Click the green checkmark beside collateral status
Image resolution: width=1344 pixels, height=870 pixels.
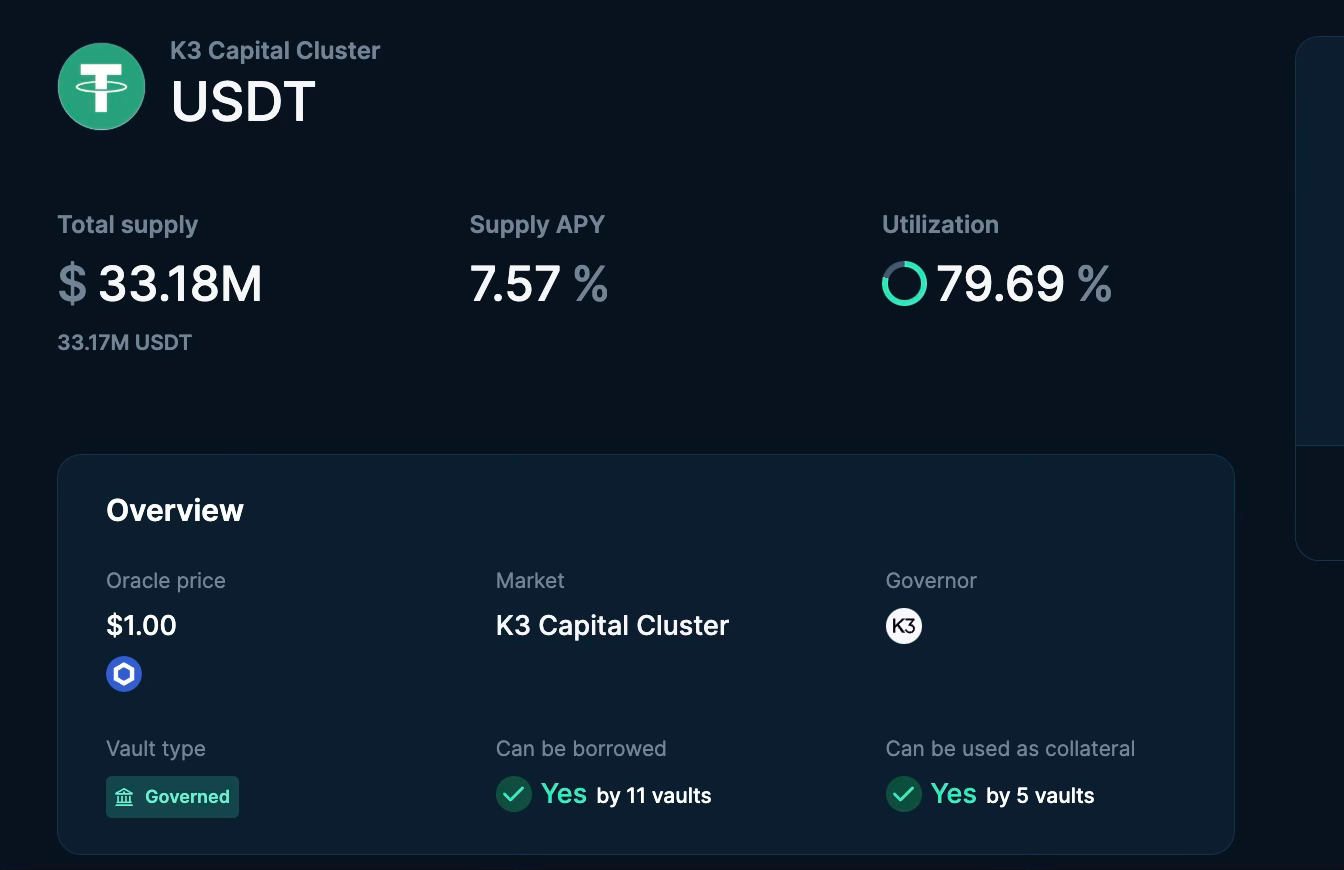(x=903, y=795)
